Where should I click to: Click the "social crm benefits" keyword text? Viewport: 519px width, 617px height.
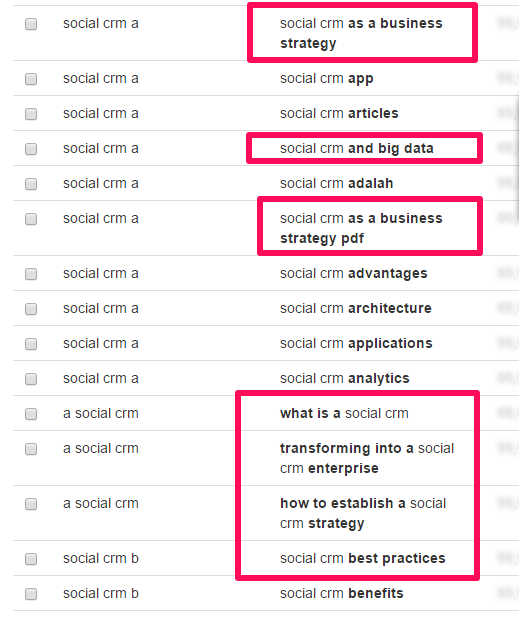coord(342,593)
